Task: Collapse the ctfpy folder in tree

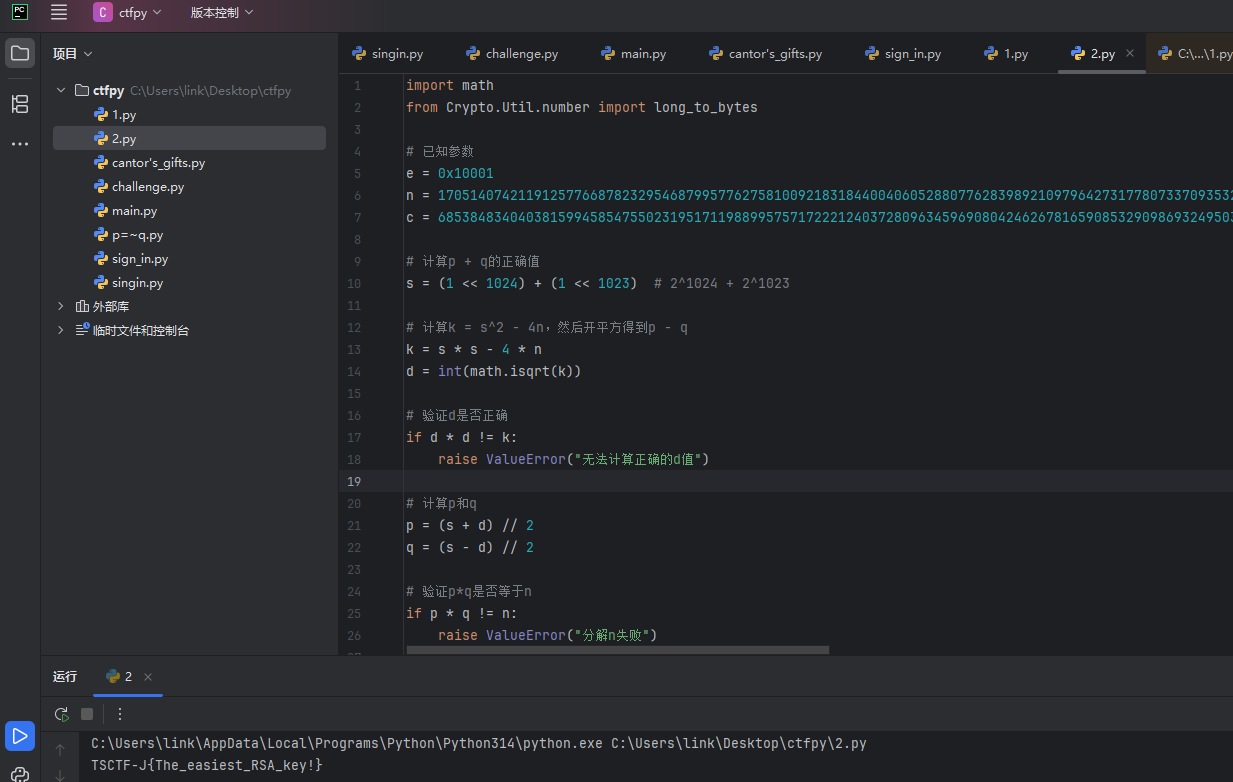Action: 61,90
